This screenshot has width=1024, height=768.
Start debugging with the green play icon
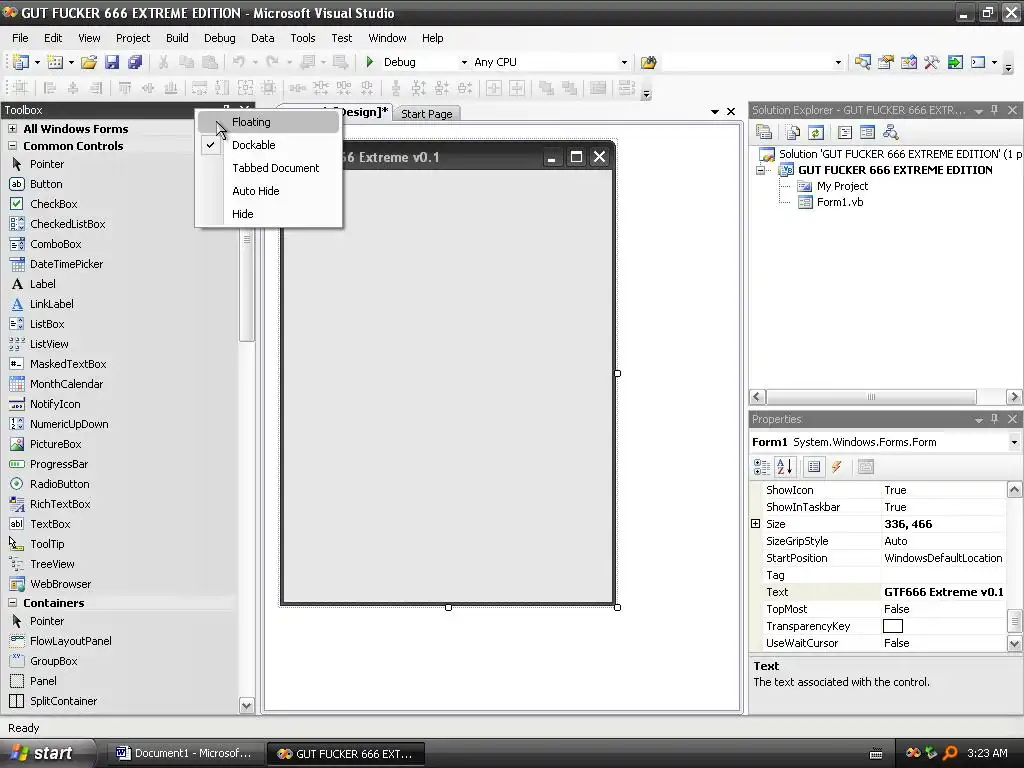click(370, 62)
